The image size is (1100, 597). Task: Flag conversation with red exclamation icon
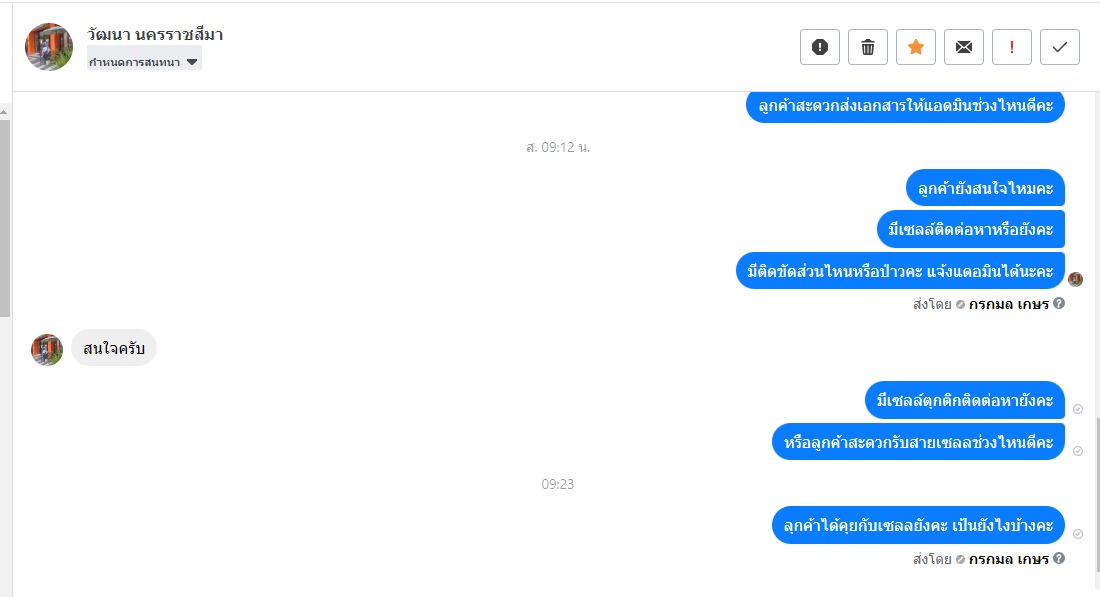pos(1012,47)
